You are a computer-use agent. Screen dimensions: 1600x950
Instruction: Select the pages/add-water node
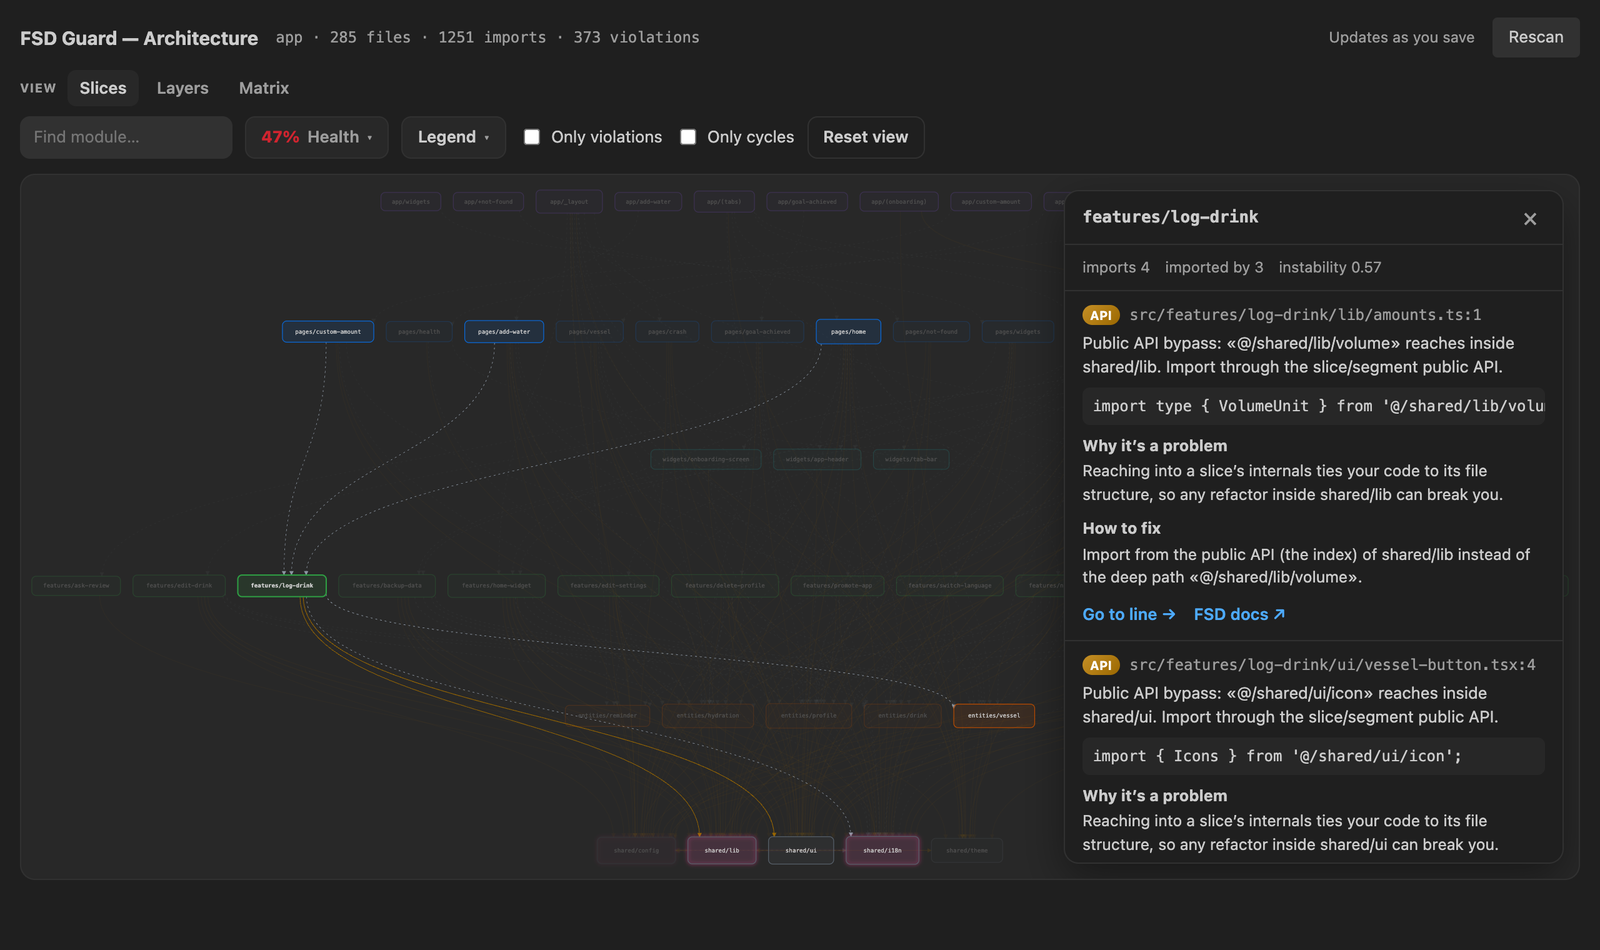pos(504,331)
